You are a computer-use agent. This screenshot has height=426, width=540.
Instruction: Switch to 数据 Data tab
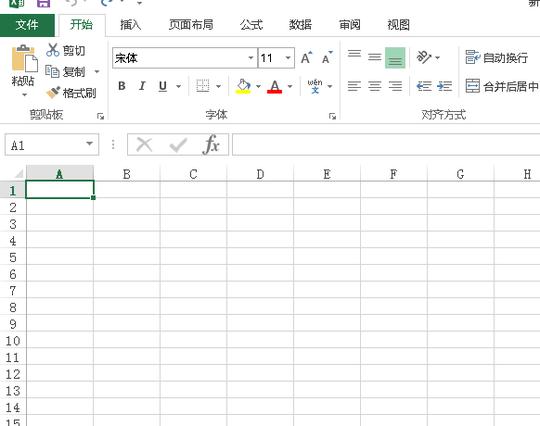tap(300, 25)
